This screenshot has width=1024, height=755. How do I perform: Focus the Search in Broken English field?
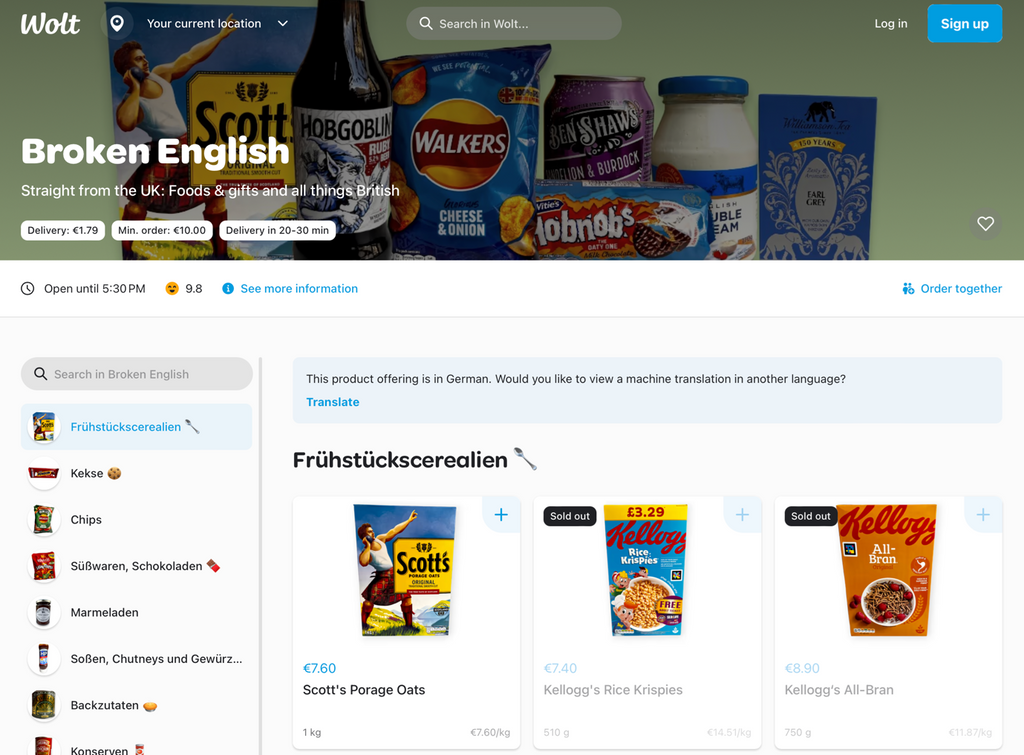136,374
